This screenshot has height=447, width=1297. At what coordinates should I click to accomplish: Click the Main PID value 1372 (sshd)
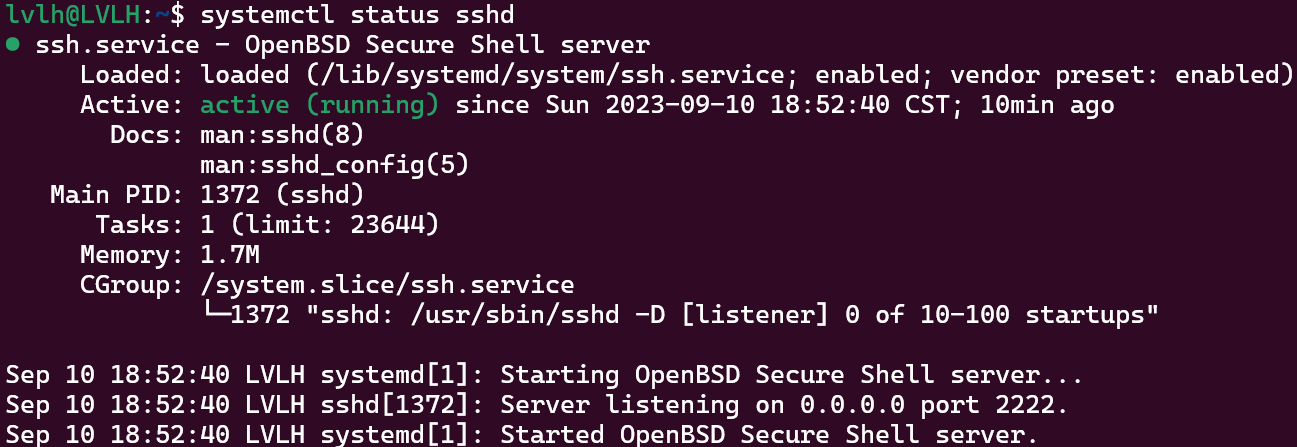click(x=282, y=195)
